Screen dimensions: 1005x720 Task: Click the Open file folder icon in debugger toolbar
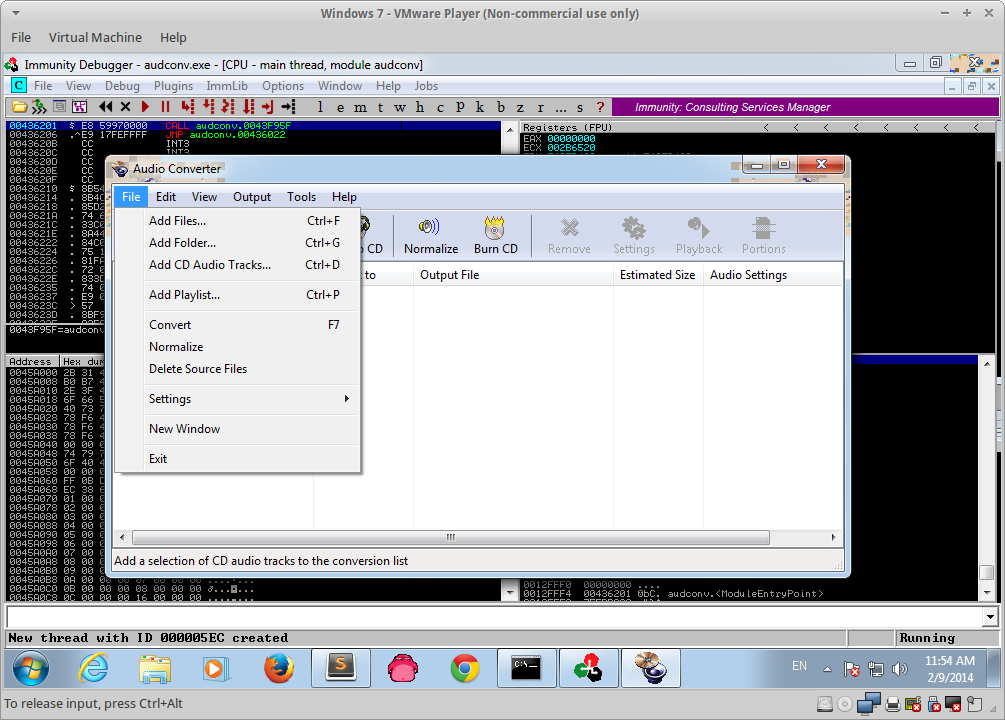coord(19,107)
